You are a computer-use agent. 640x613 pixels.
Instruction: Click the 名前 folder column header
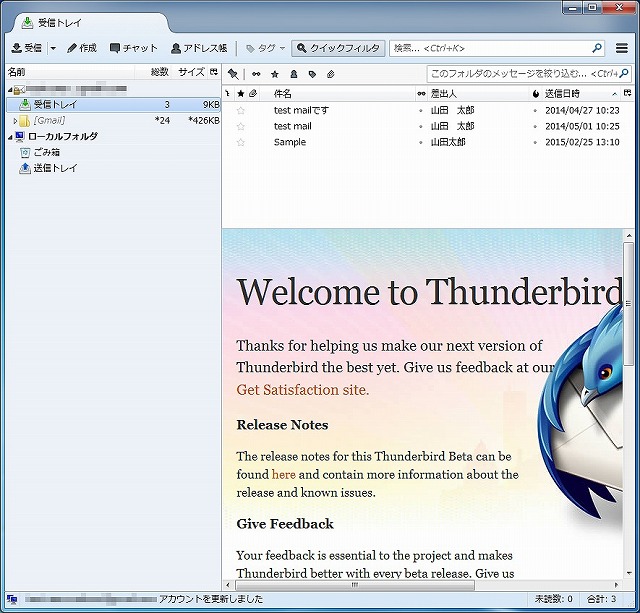pyautogui.click(x=70, y=72)
